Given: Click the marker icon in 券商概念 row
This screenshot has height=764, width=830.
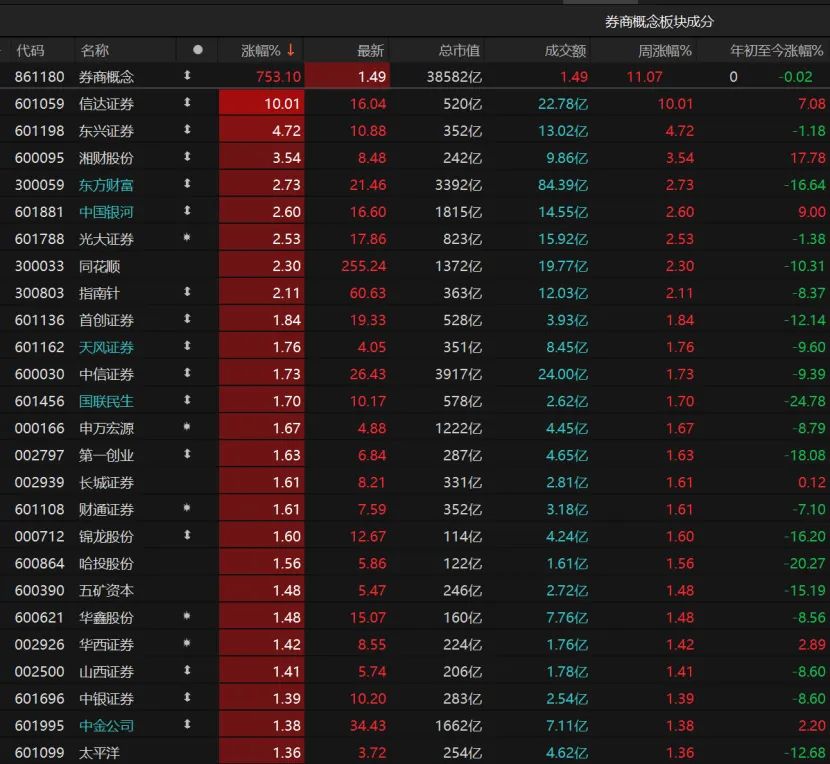Looking at the screenshot, I should [x=187, y=76].
